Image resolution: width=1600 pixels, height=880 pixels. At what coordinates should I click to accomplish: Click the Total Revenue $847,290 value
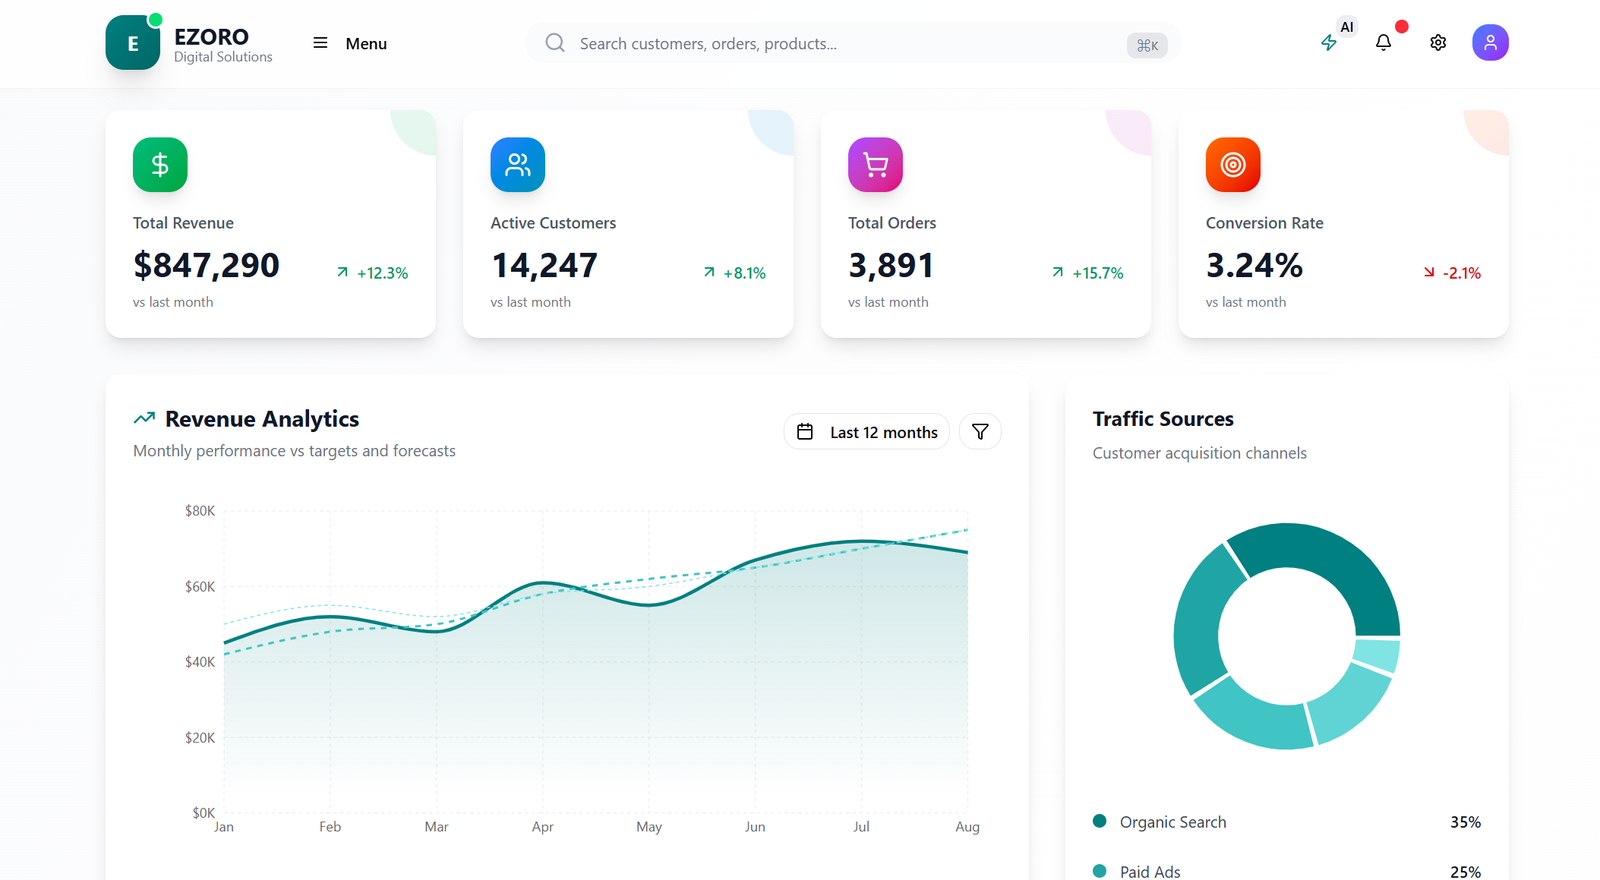pos(206,266)
